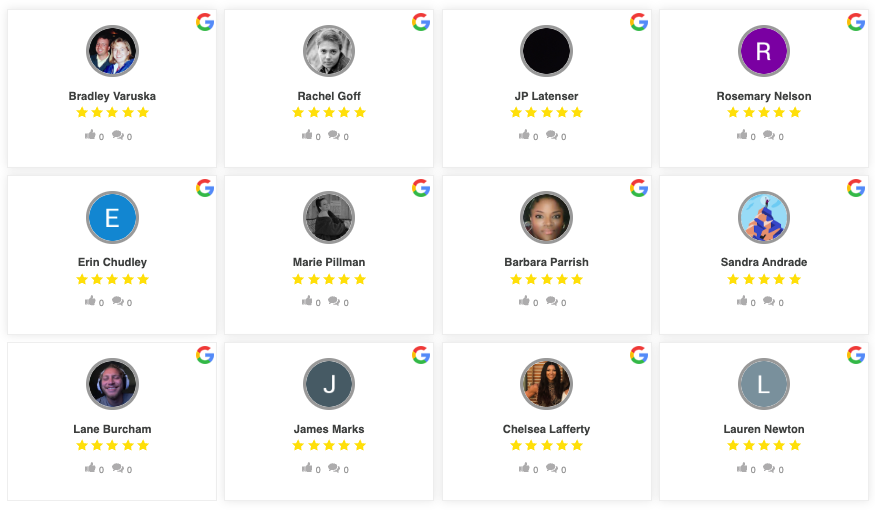This screenshot has width=875, height=511.
Task: Click the thumbs-up icon under Rachel Goff
Action: 308,135
